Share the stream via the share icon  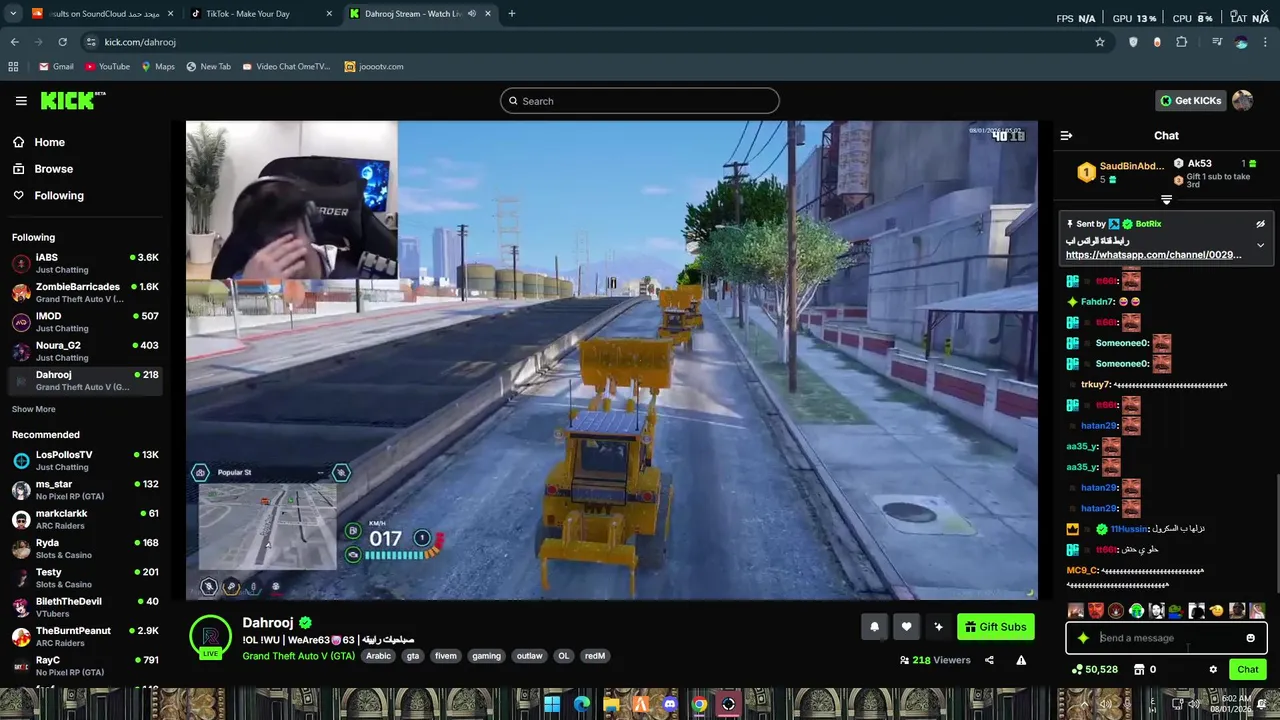point(989,660)
